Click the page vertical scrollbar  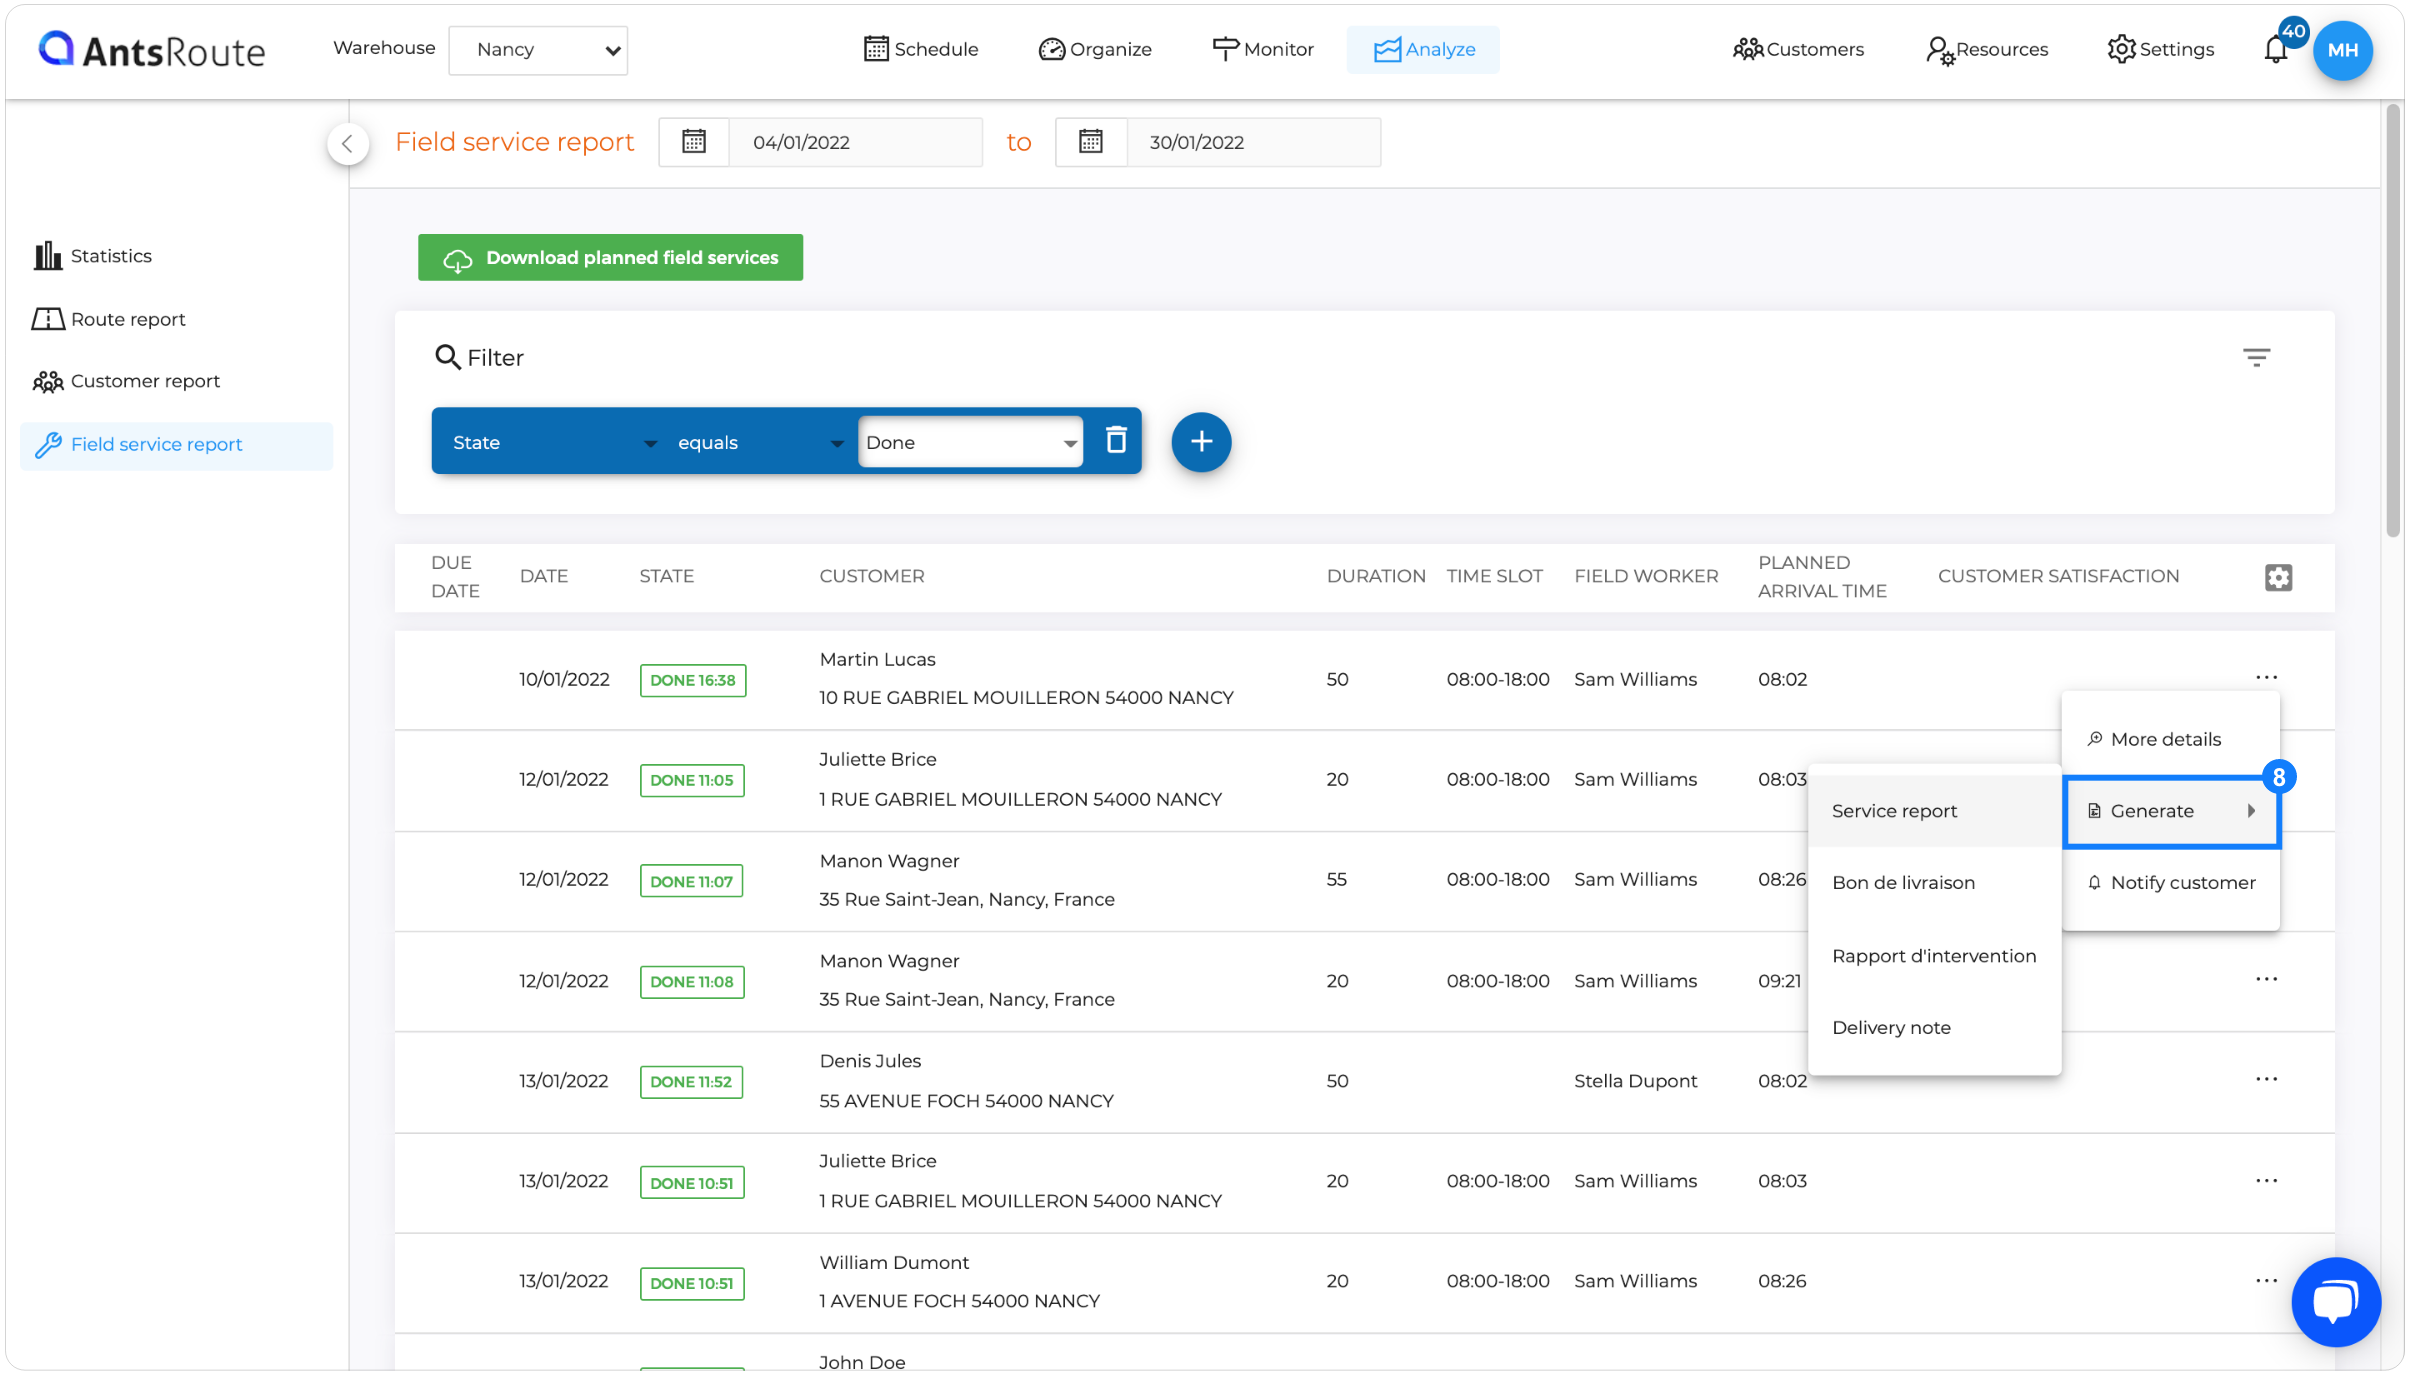click(x=2393, y=320)
